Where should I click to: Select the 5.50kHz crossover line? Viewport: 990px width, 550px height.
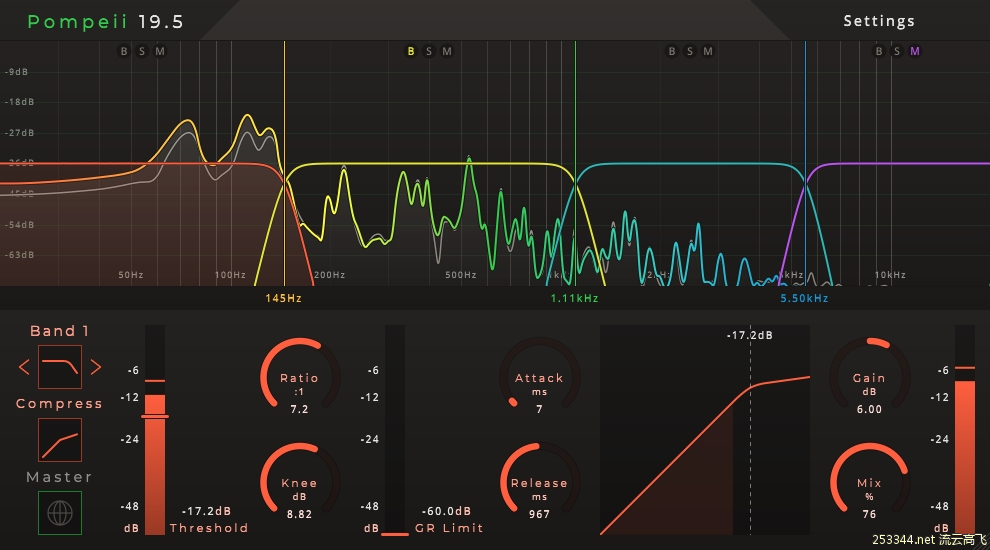tap(805, 163)
